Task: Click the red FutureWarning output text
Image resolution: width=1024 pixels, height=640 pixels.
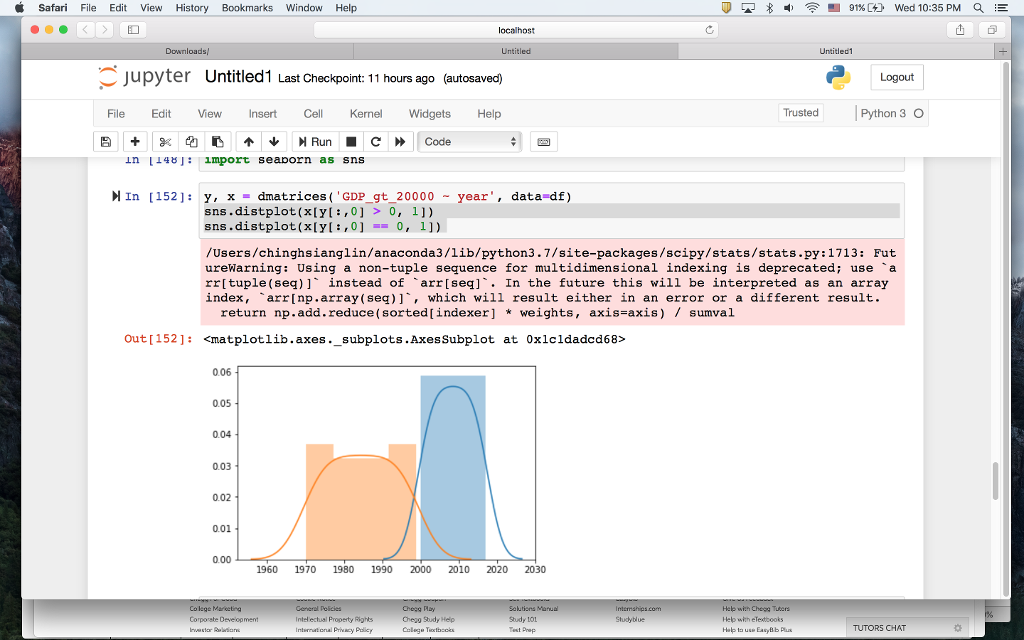Action: 552,283
